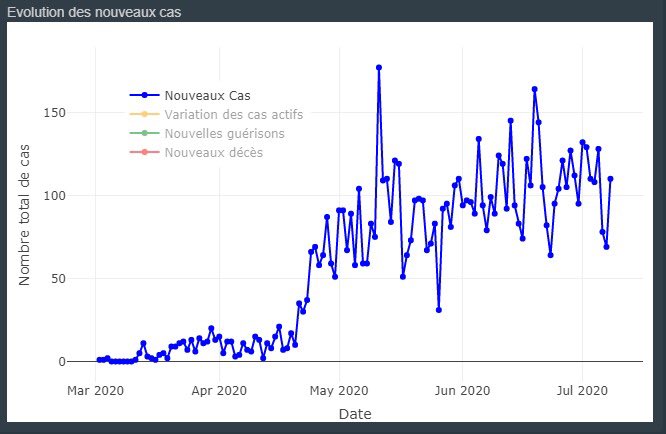Click the Jul 2020 x-axis label
Image resolution: width=666 pixels, height=434 pixels.
[582, 391]
